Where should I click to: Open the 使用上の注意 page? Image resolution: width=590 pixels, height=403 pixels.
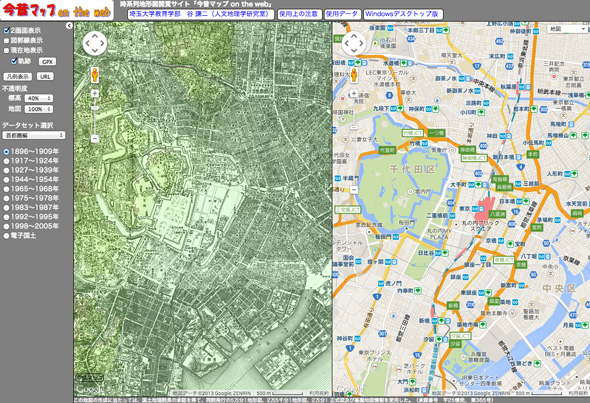click(300, 14)
